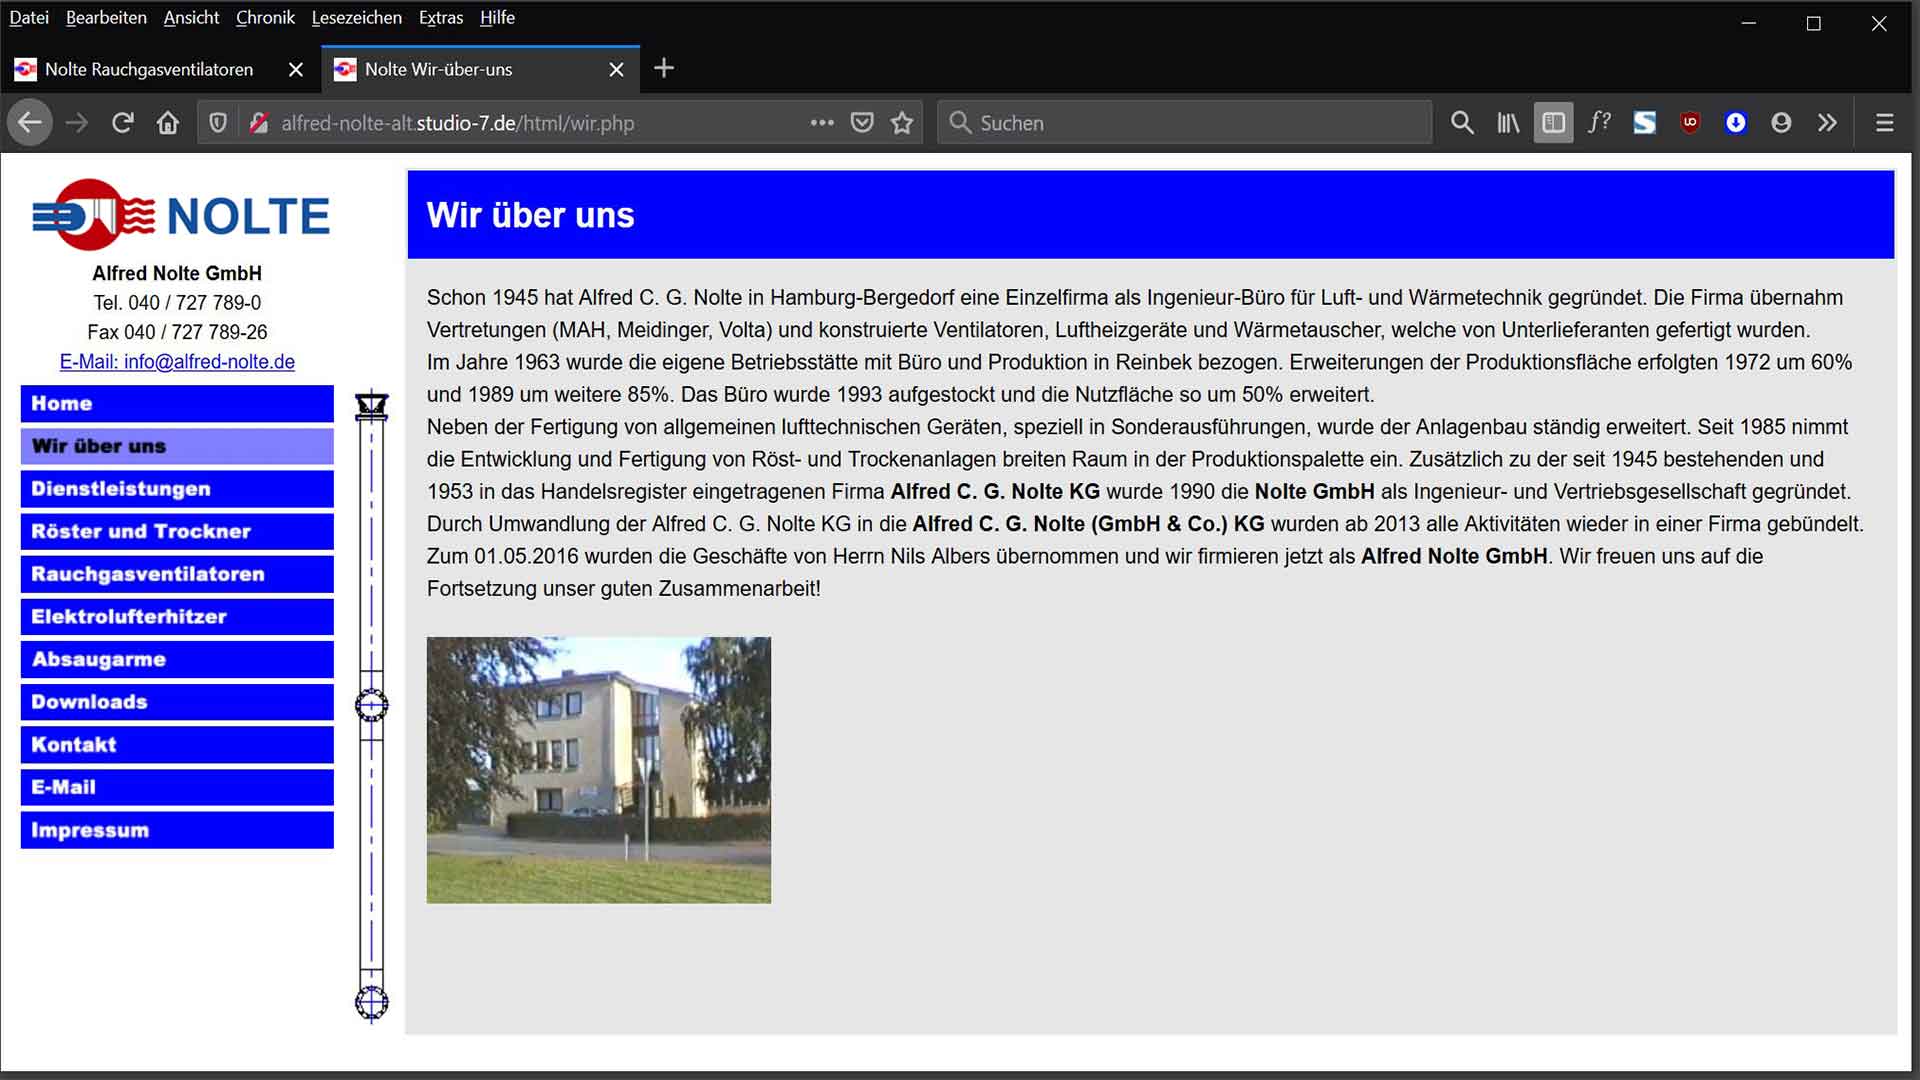Toggle the sidebar panel icon

[1554, 123]
